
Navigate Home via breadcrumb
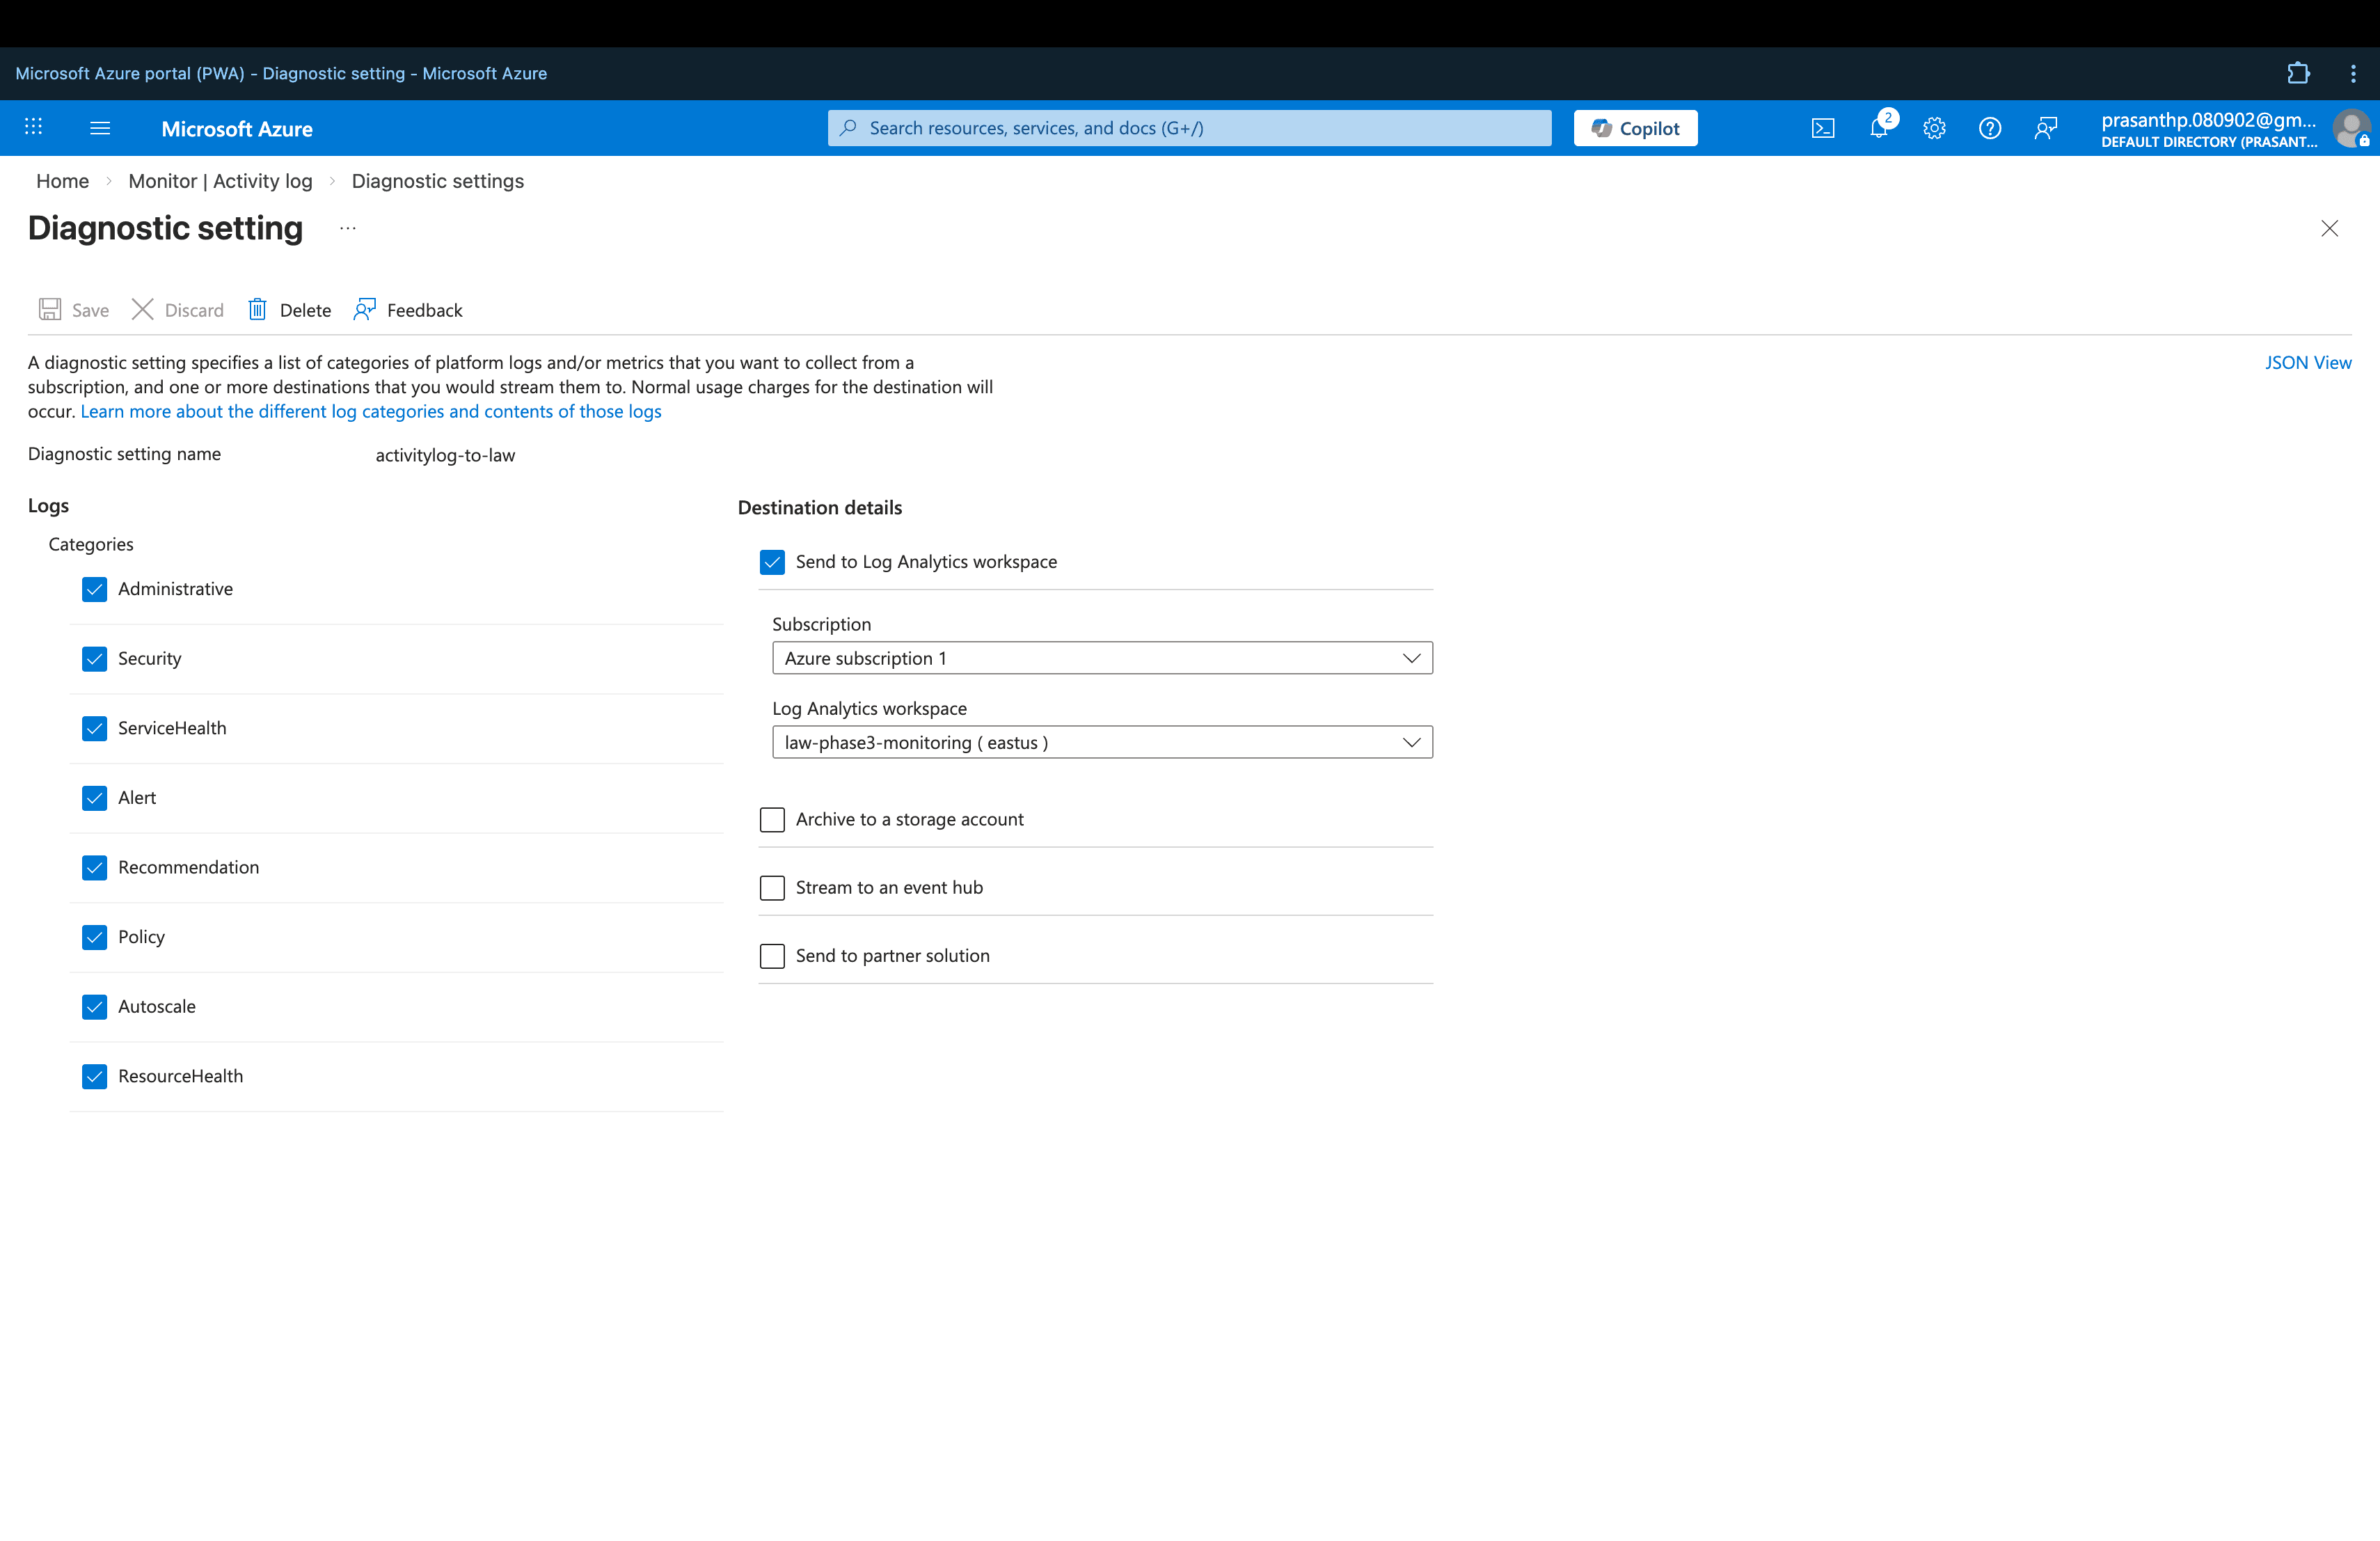[x=62, y=181]
